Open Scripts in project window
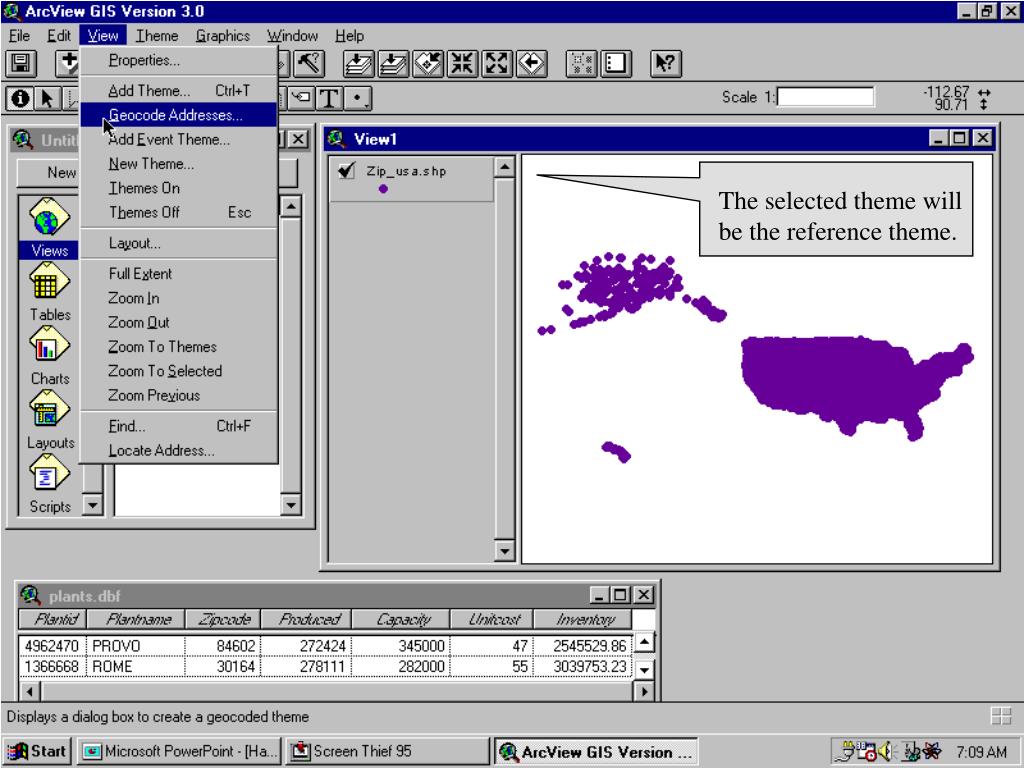This screenshot has width=1024, height=768. click(49, 483)
